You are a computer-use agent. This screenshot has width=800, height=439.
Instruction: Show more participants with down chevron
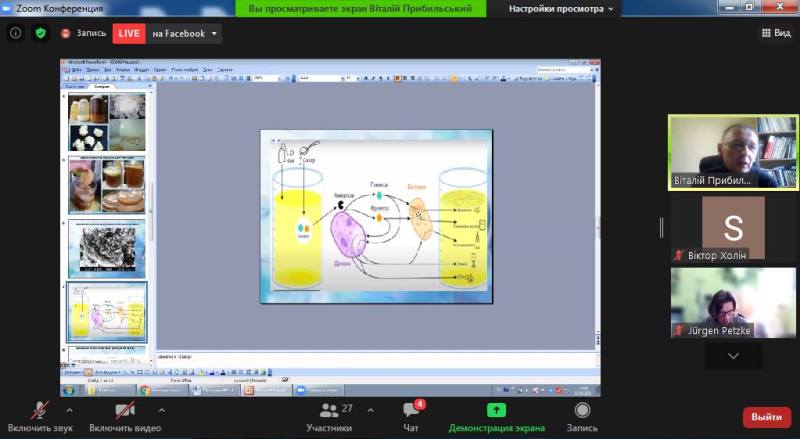(733, 356)
